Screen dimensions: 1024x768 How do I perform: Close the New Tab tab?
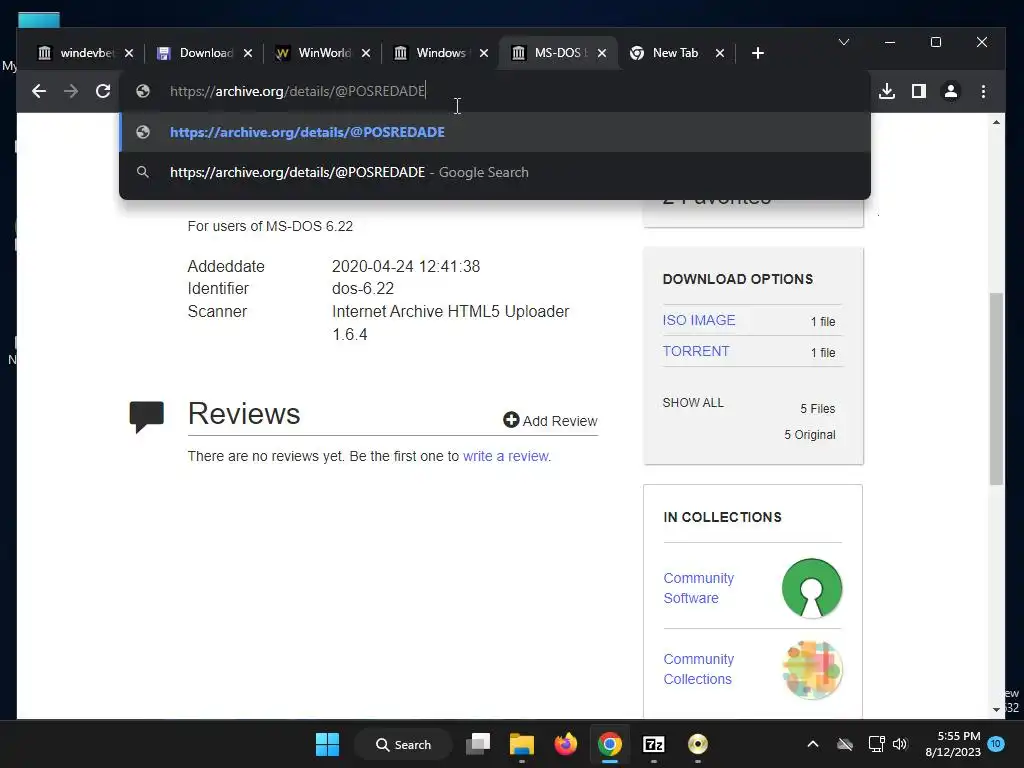pyautogui.click(x=720, y=54)
